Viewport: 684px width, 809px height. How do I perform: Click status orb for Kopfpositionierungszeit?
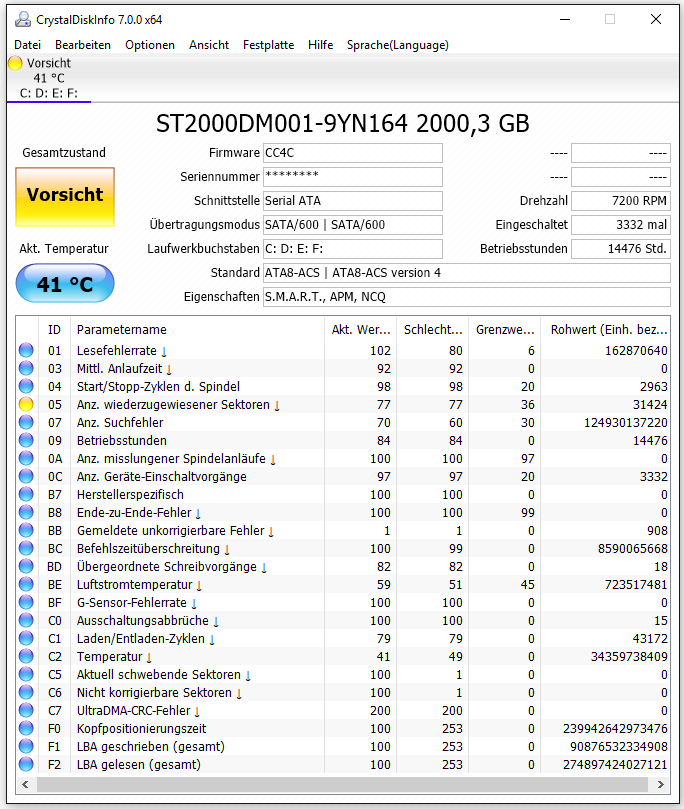click(x=26, y=729)
